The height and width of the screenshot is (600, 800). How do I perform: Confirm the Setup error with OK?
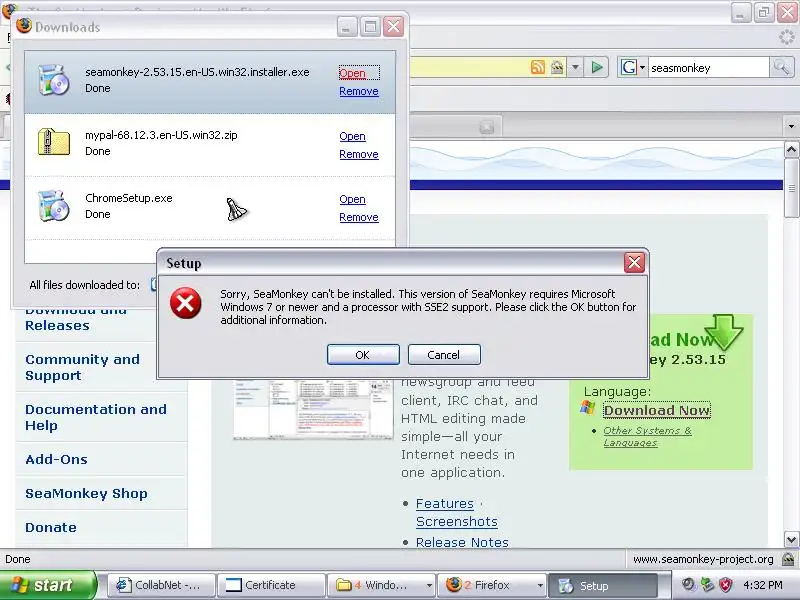pos(363,355)
